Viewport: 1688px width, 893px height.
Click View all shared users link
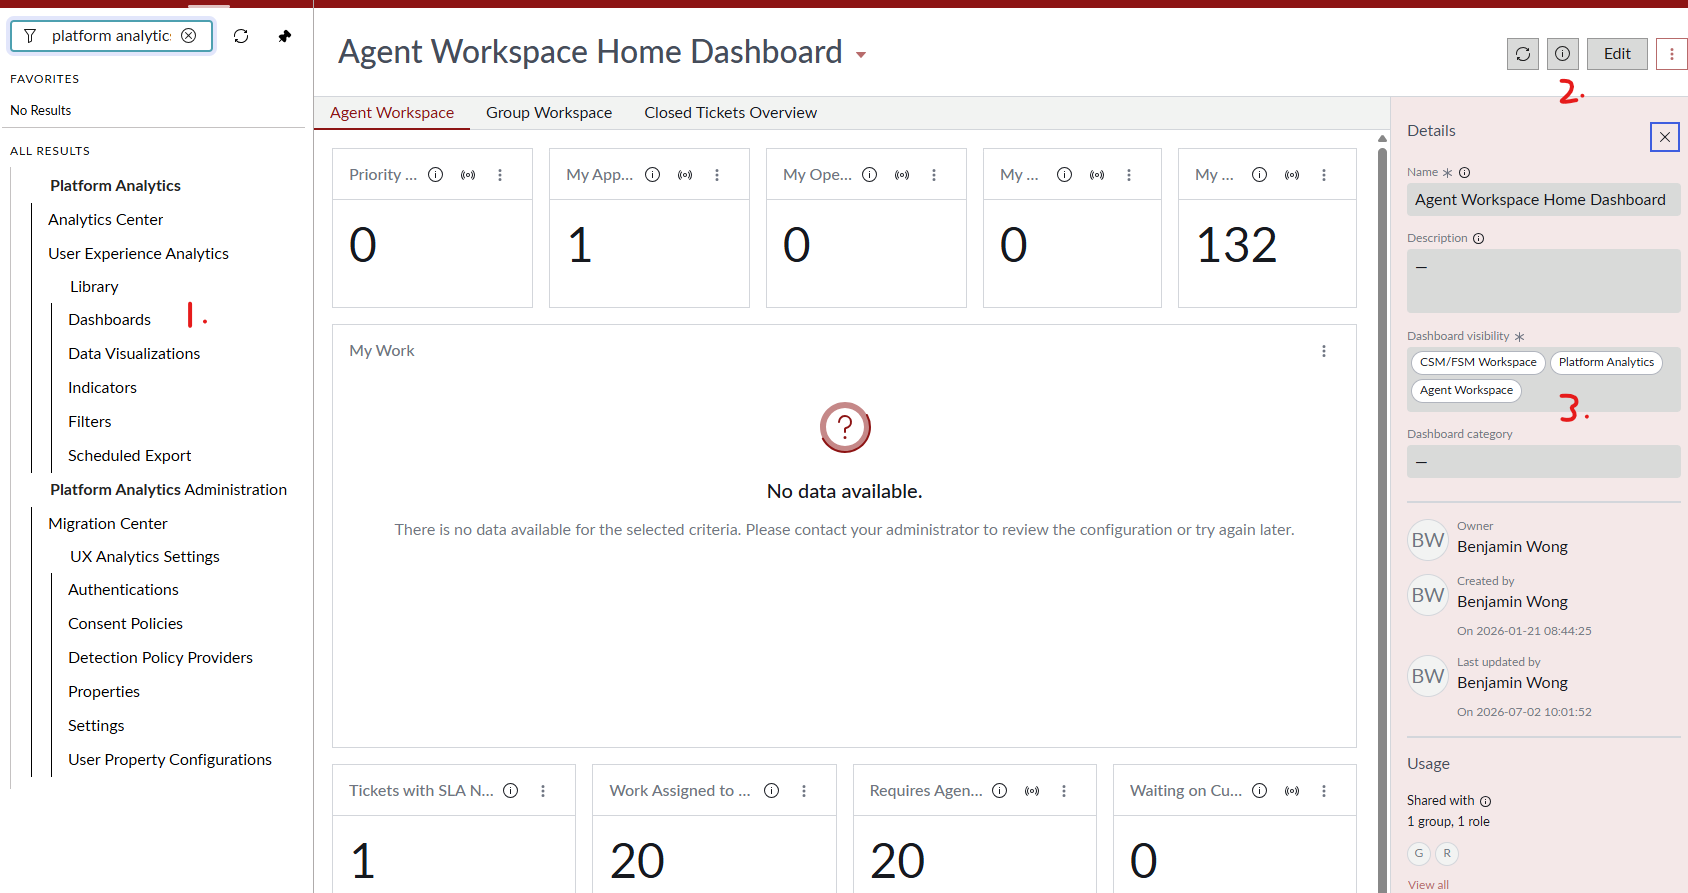pyautogui.click(x=1428, y=885)
